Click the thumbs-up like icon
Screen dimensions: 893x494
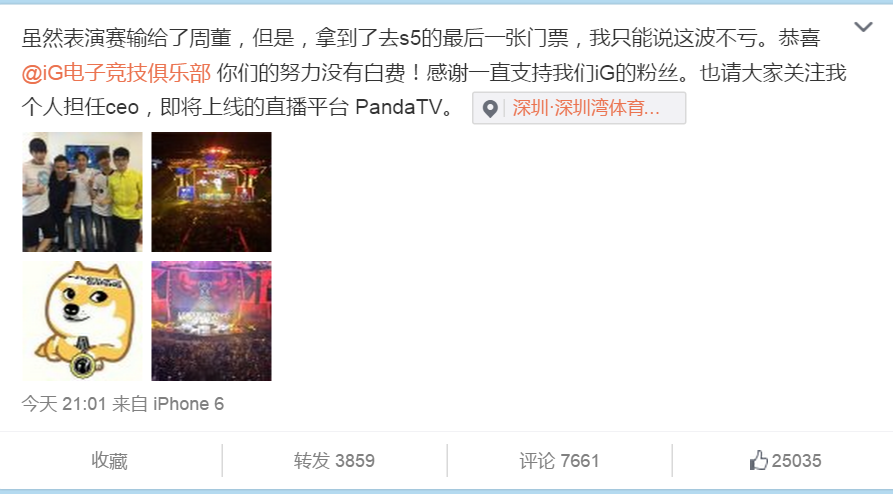pos(759,460)
